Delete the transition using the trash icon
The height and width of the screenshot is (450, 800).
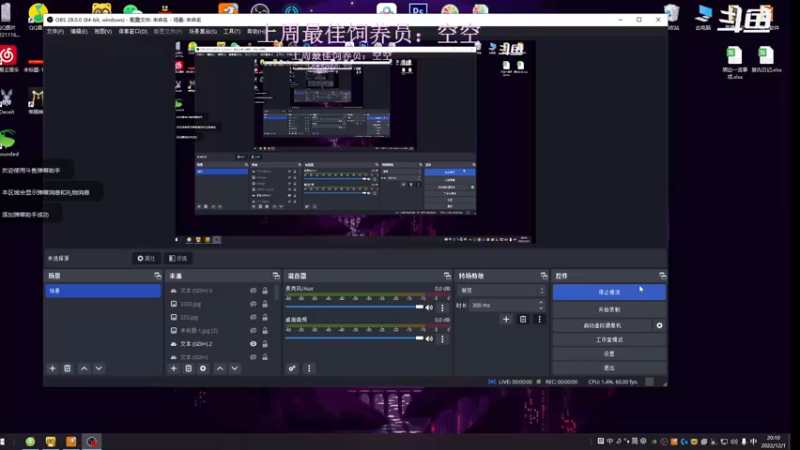(523, 319)
